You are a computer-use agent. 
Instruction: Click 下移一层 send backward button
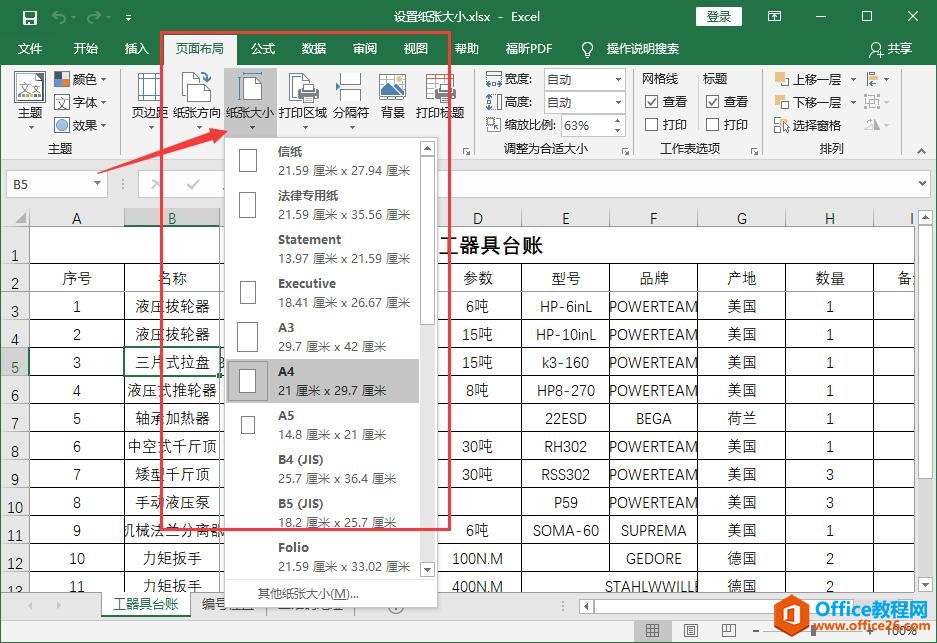[808, 102]
